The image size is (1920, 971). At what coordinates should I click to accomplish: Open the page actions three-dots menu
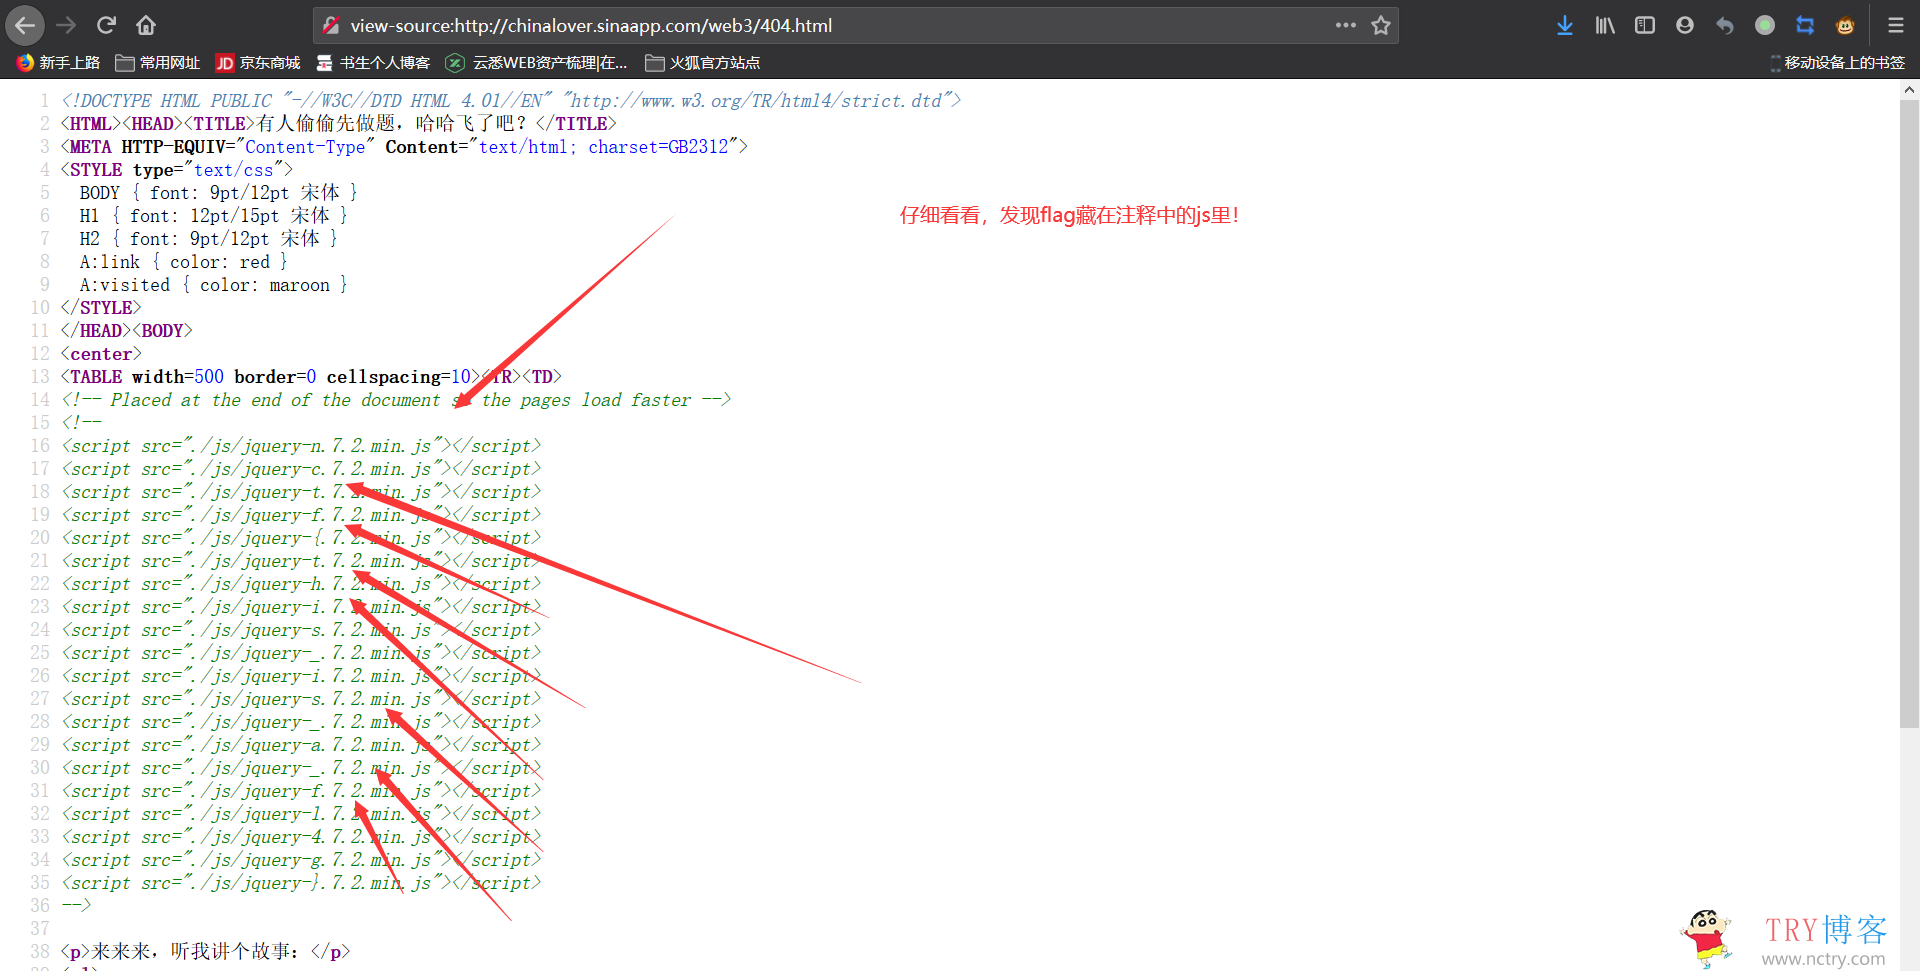[1346, 25]
